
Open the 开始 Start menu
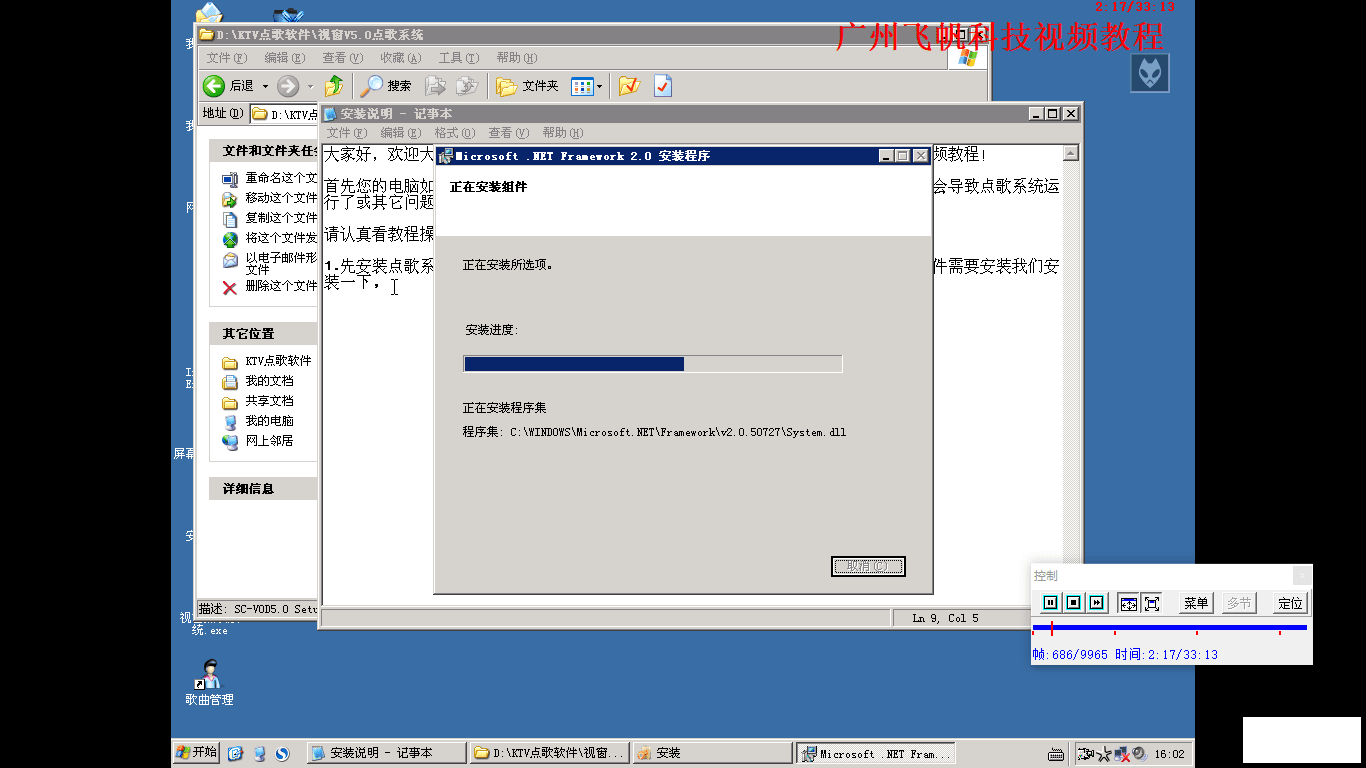coord(196,752)
